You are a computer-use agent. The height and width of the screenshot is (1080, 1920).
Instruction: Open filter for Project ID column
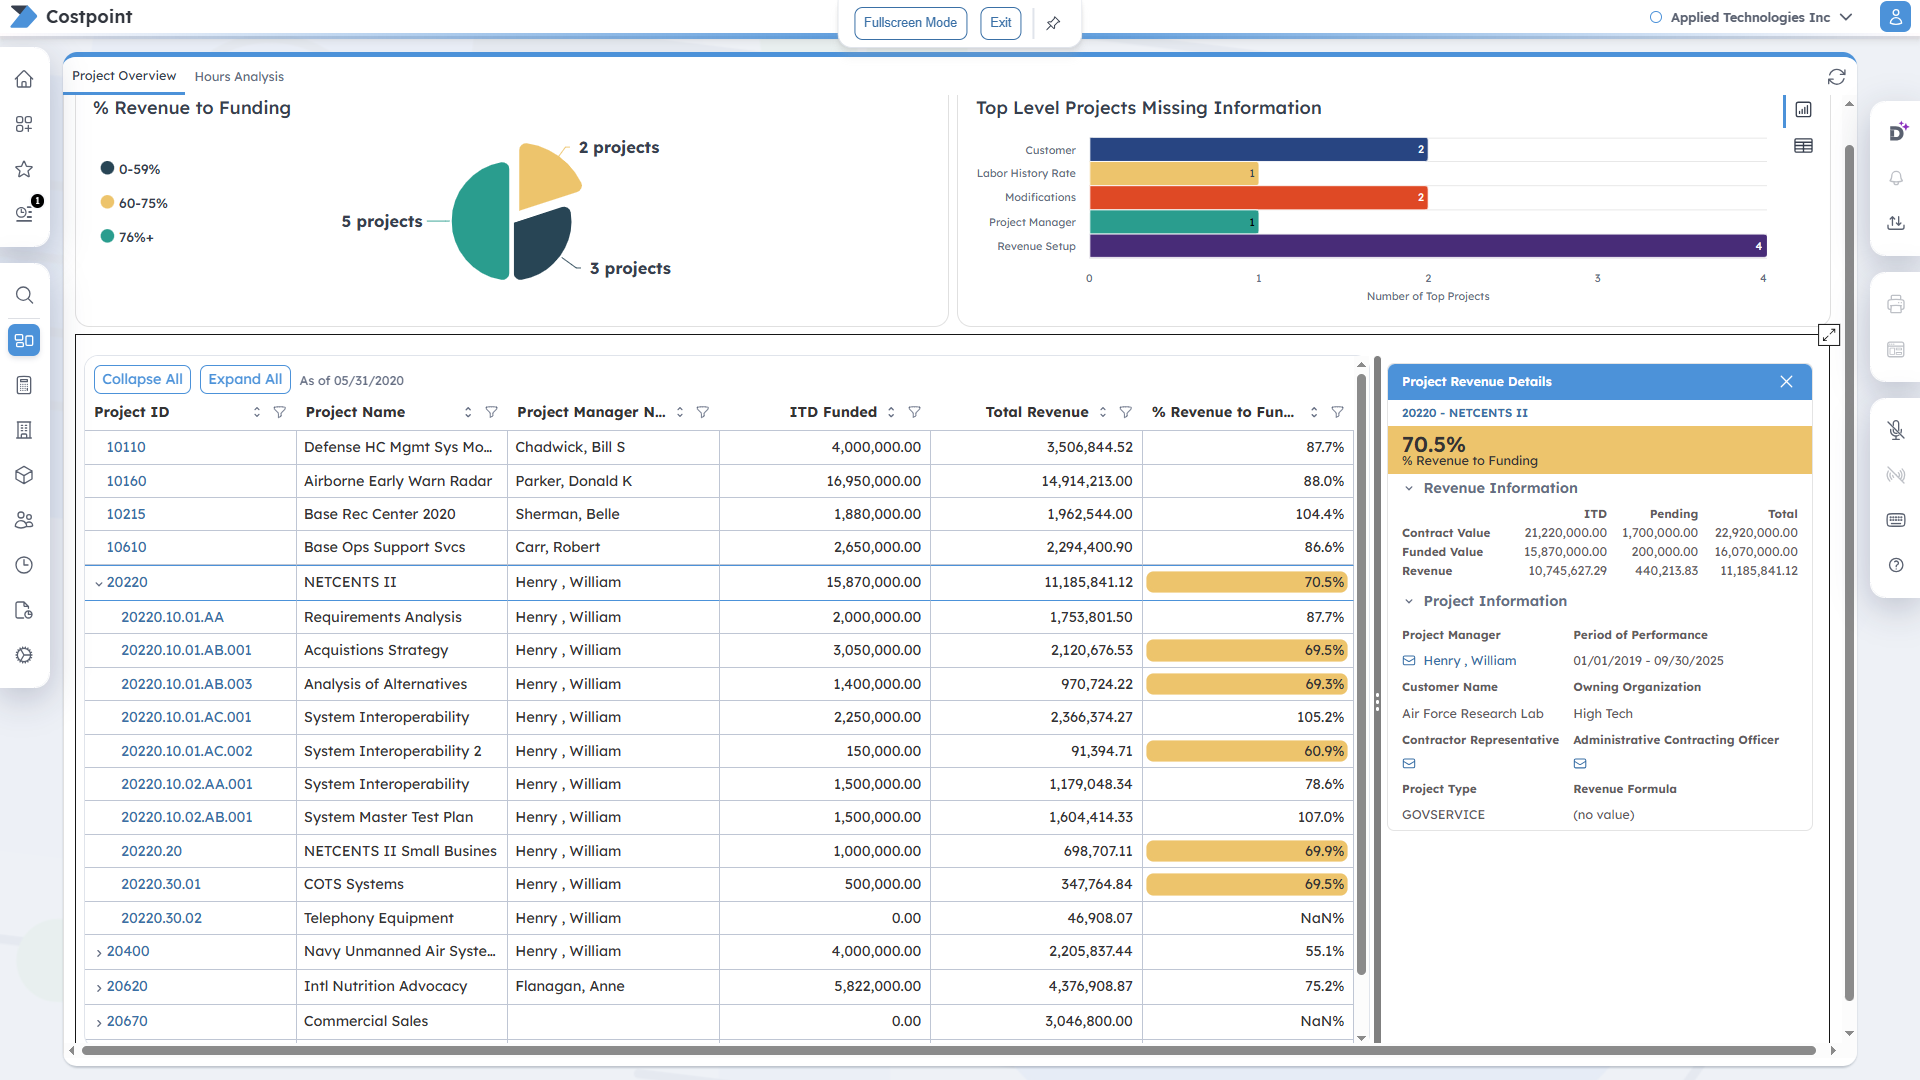point(280,412)
